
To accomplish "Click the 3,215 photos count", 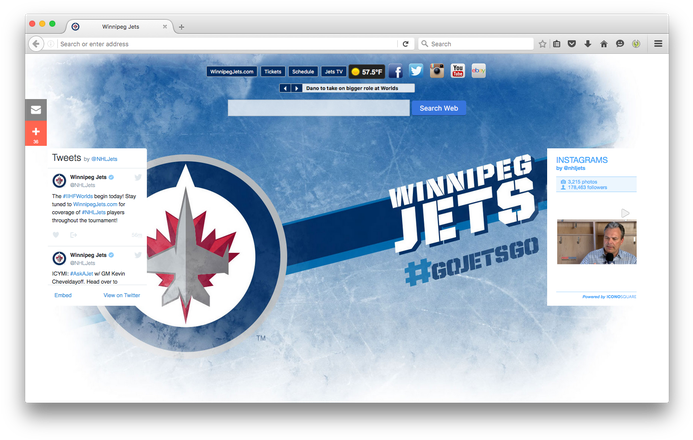I will pyautogui.click(x=582, y=182).
